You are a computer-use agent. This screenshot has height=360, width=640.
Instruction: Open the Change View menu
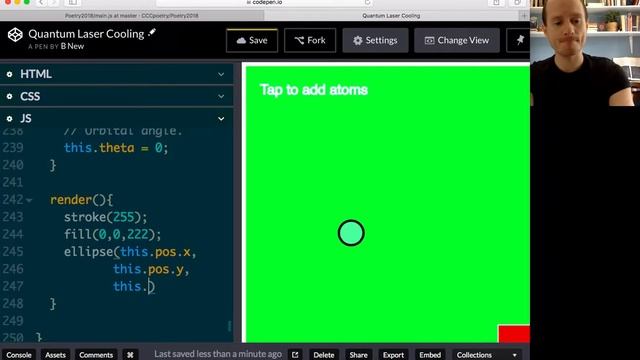click(457, 40)
